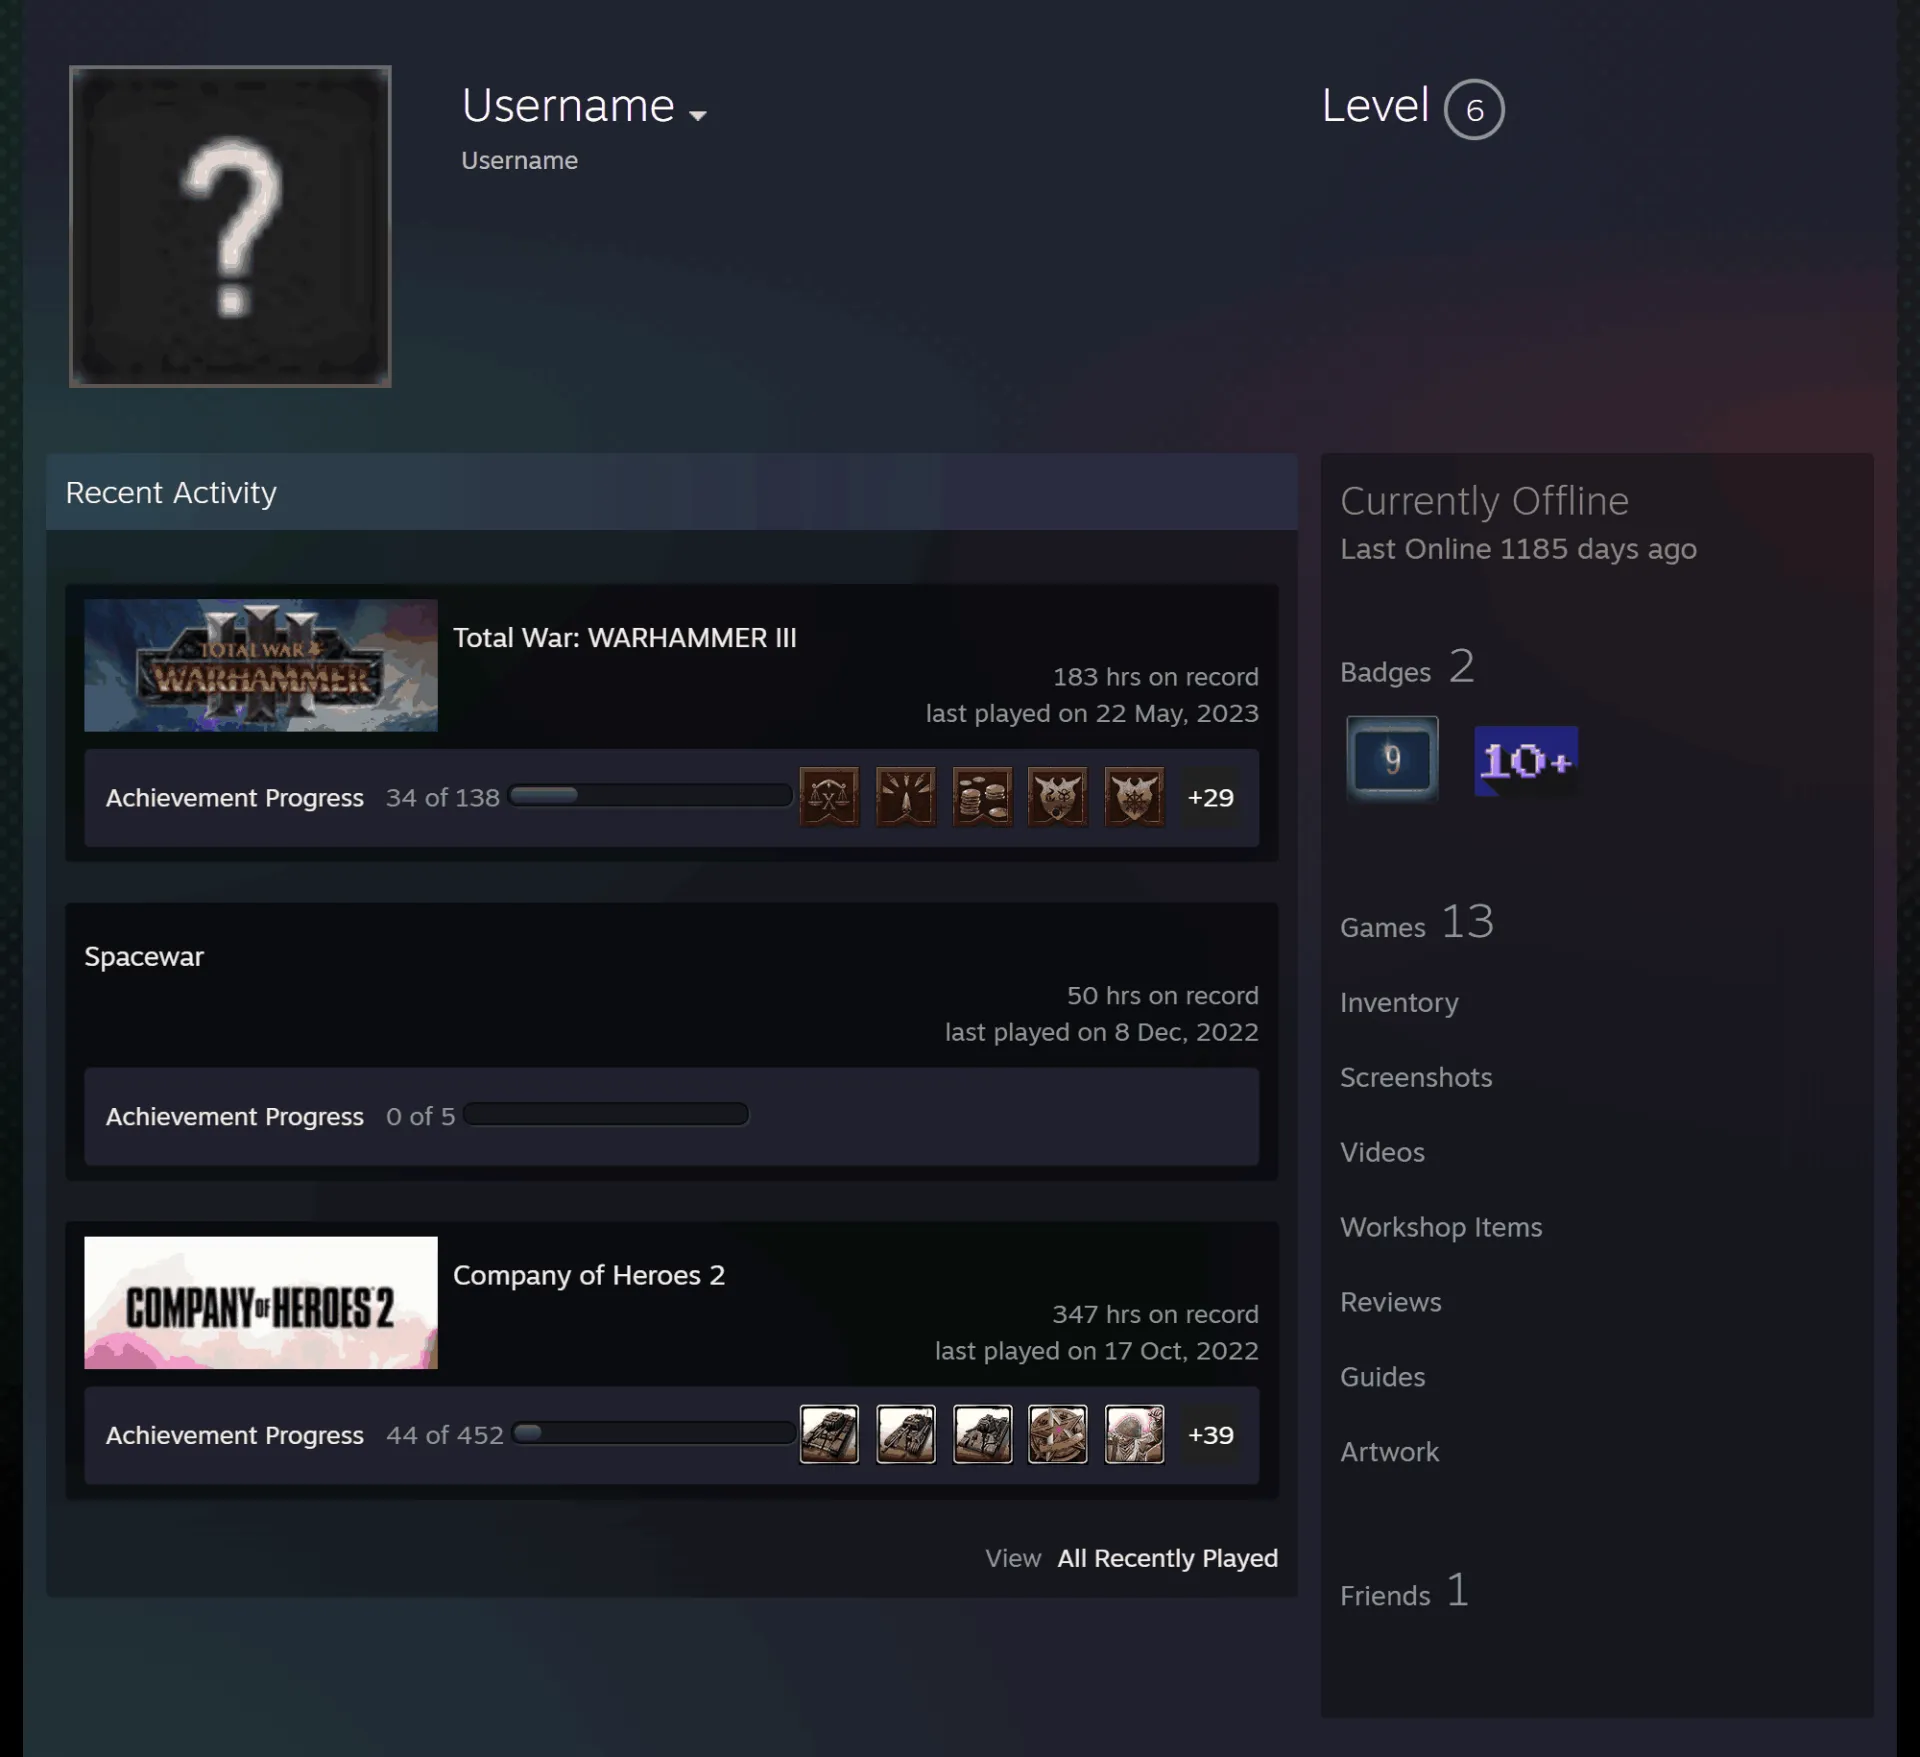Open the Inventory page
Image resolution: width=1920 pixels, height=1757 pixels.
coord(1399,1002)
